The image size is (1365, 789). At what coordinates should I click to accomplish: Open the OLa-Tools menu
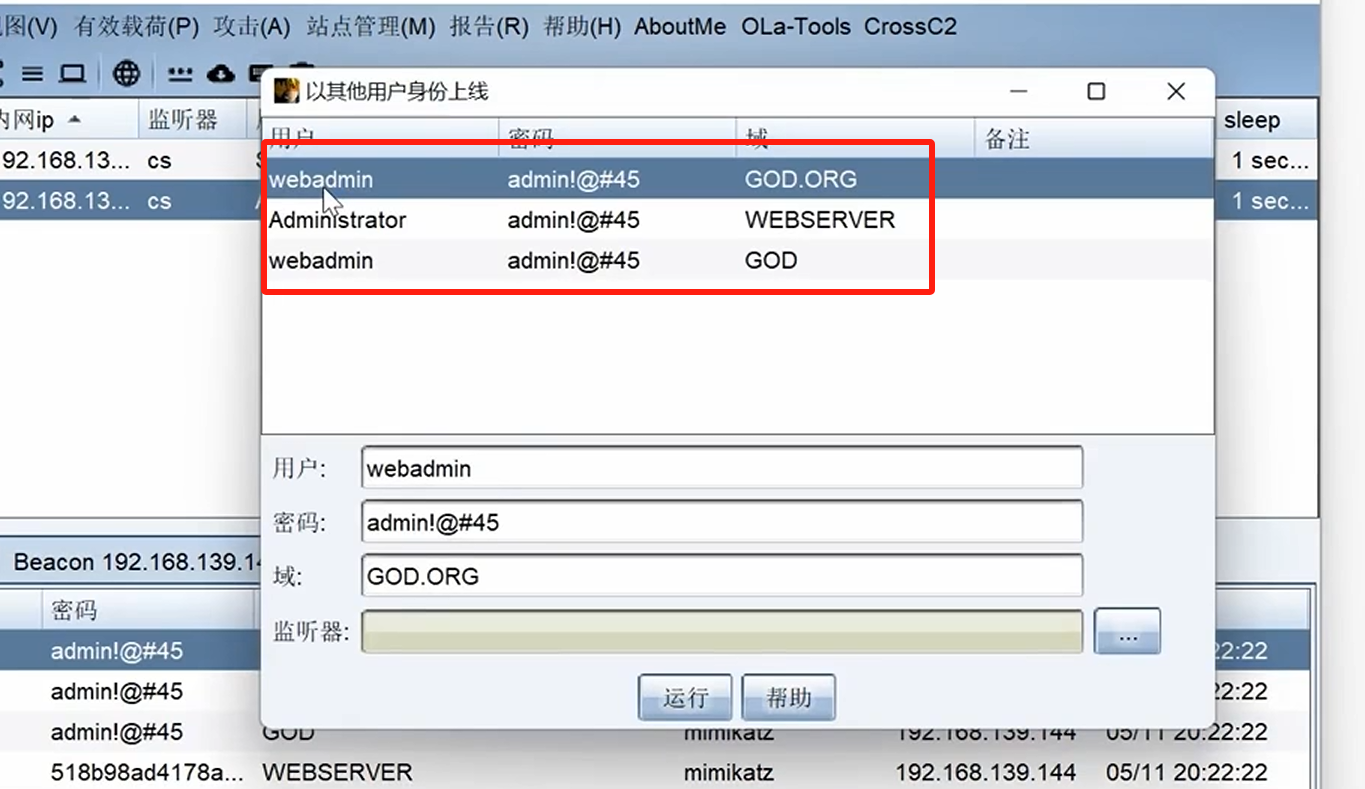pos(796,27)
